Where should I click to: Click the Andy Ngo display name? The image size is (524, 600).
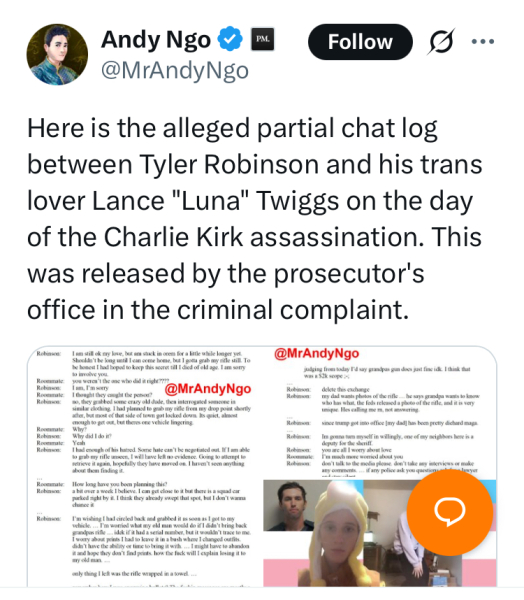(x=156, y=40)
